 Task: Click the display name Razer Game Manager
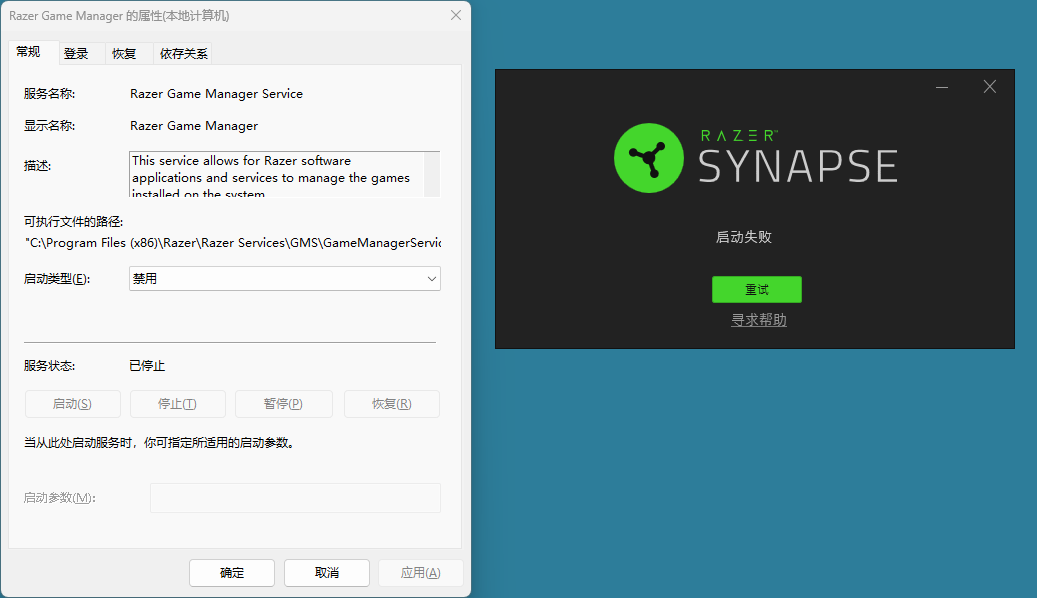tap(194, 126)
